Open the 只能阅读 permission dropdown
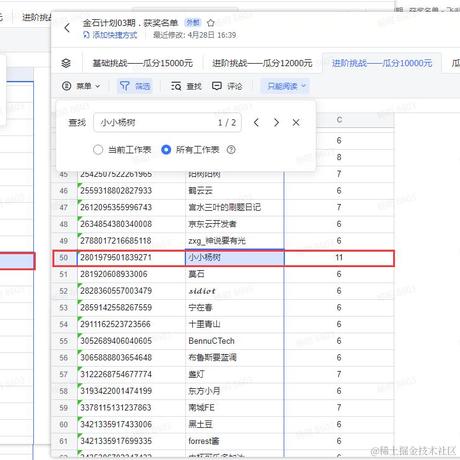 [286, 86]
